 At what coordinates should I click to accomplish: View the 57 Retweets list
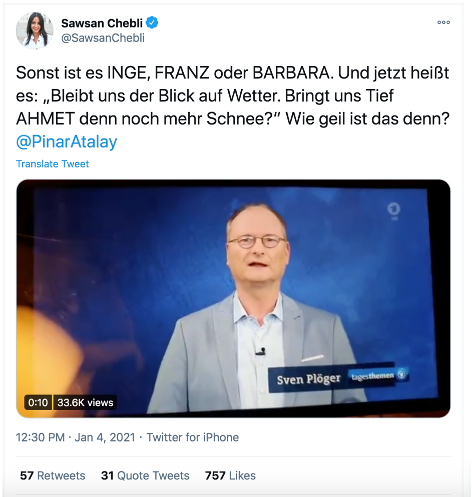coord(53,475)
